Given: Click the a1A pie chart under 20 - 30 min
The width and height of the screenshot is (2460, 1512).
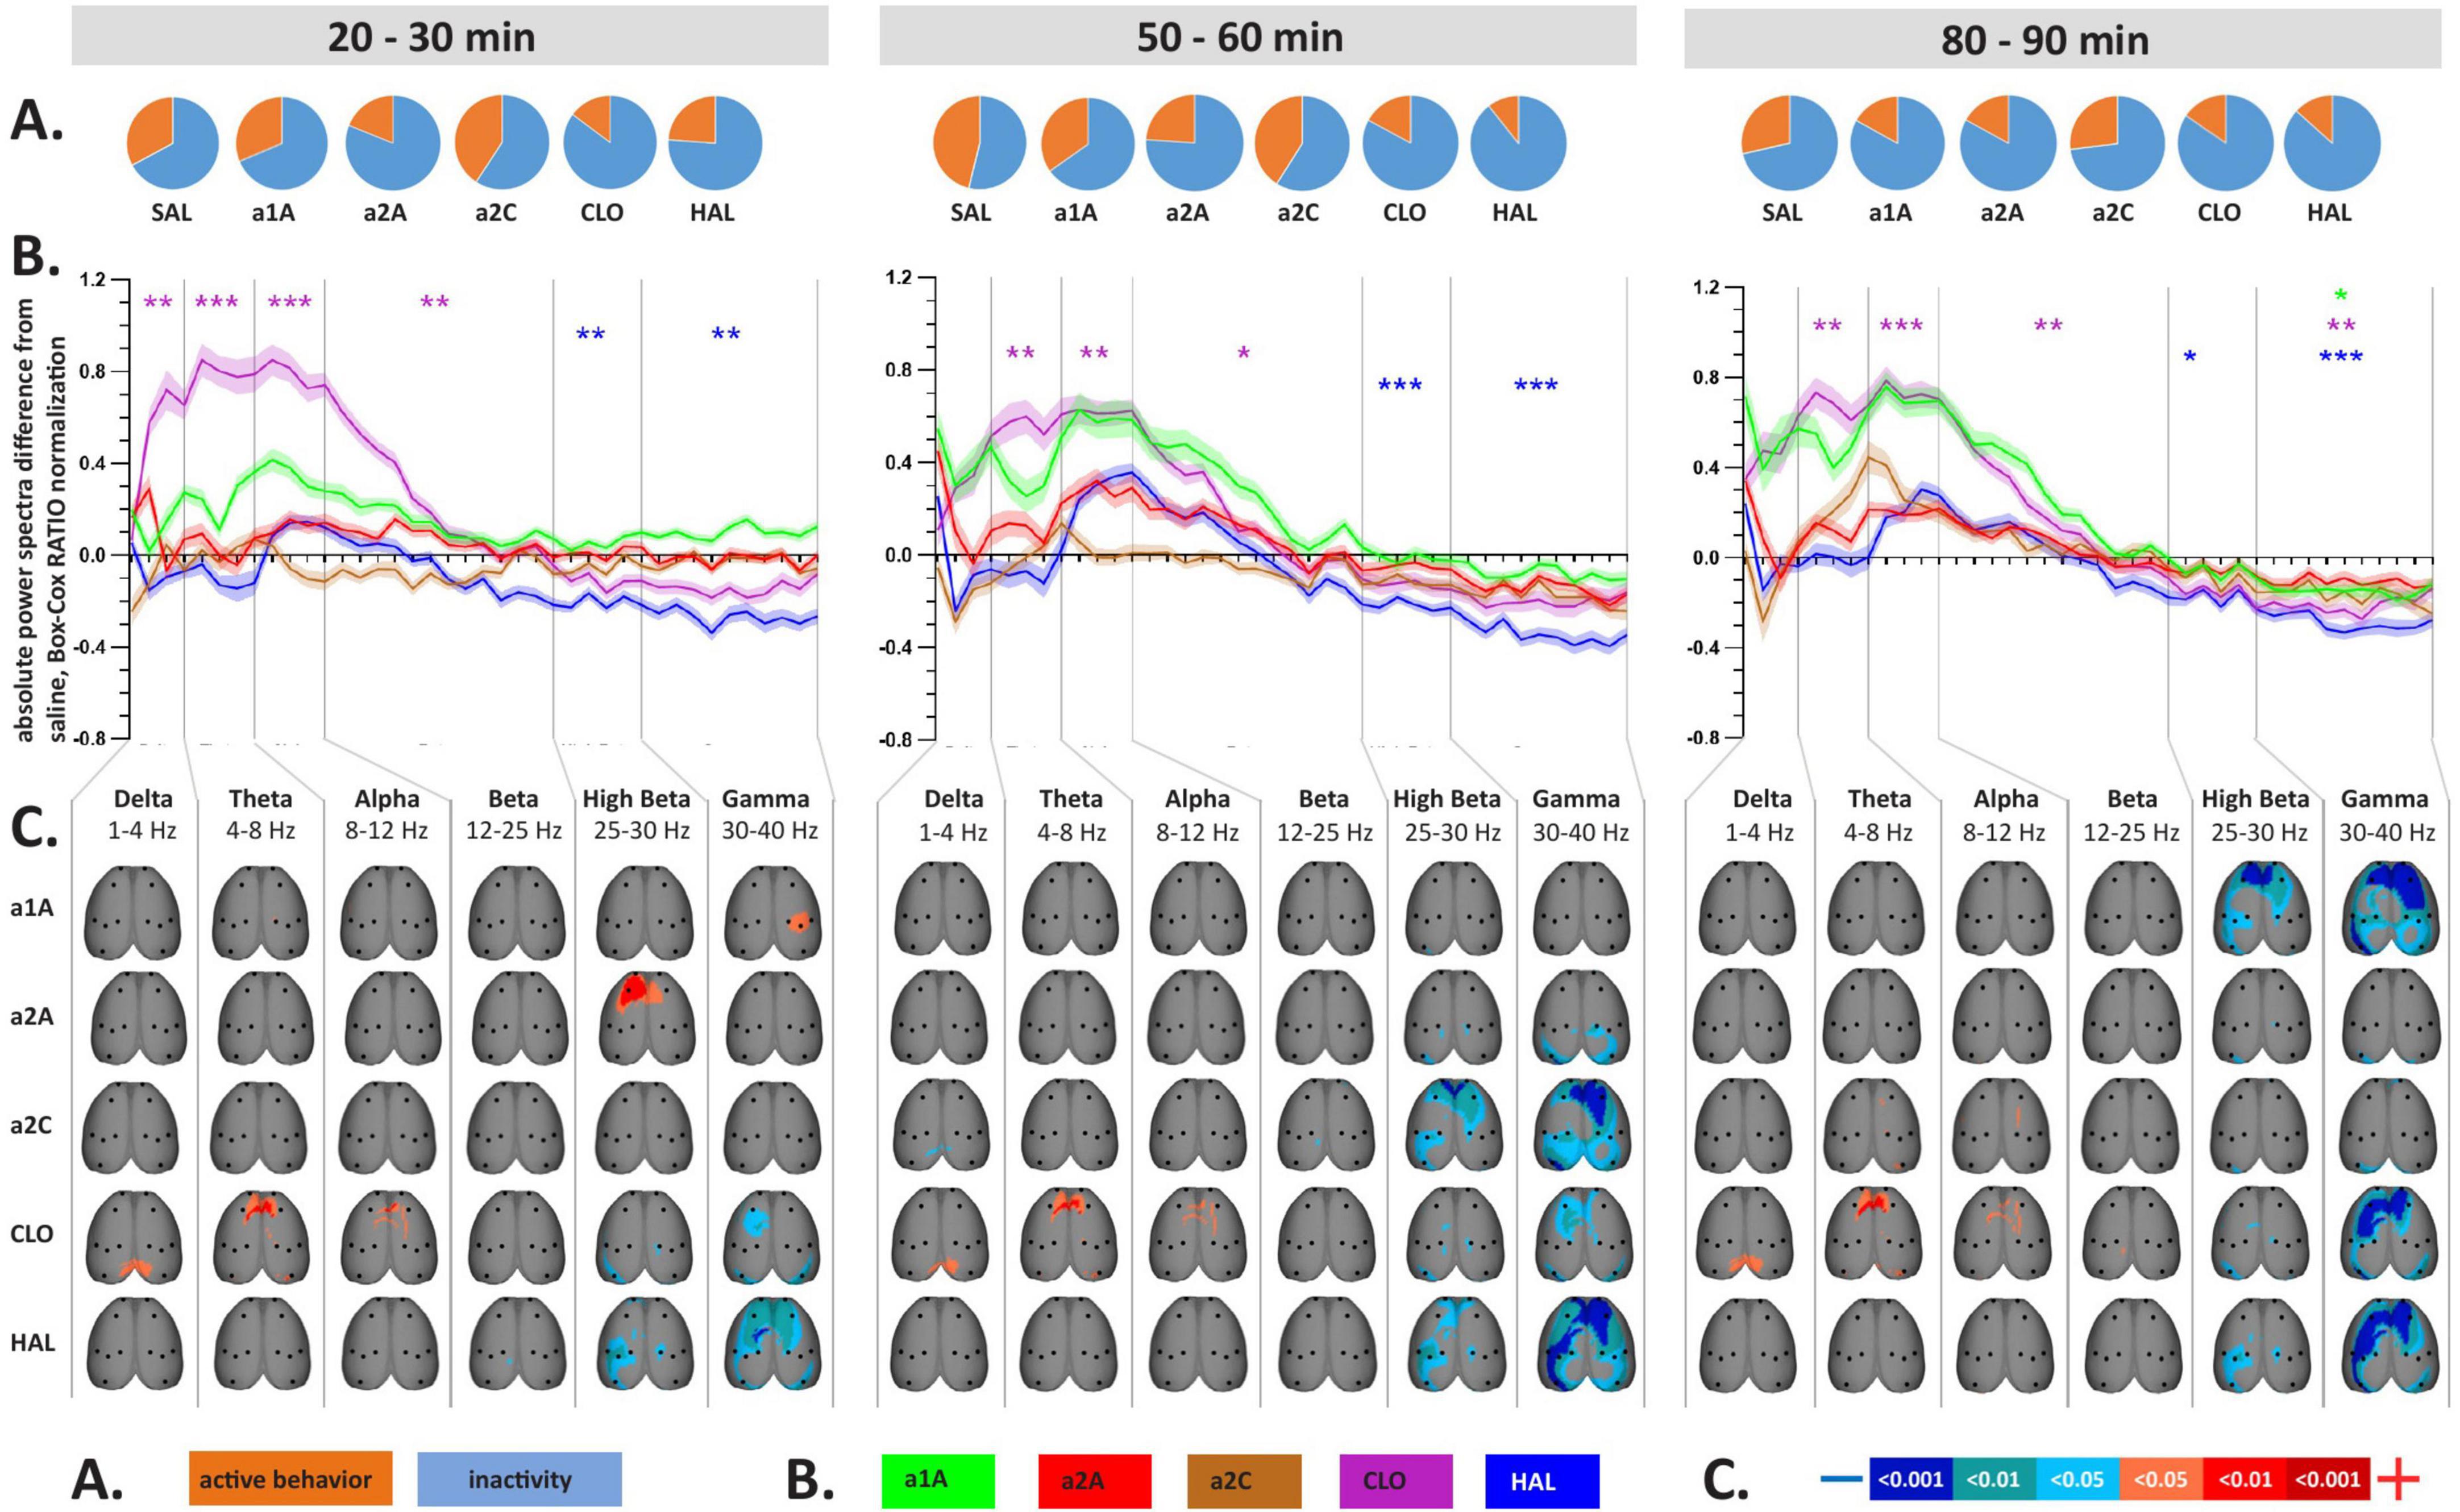Looking at the screenshot, I should [282, 143].
